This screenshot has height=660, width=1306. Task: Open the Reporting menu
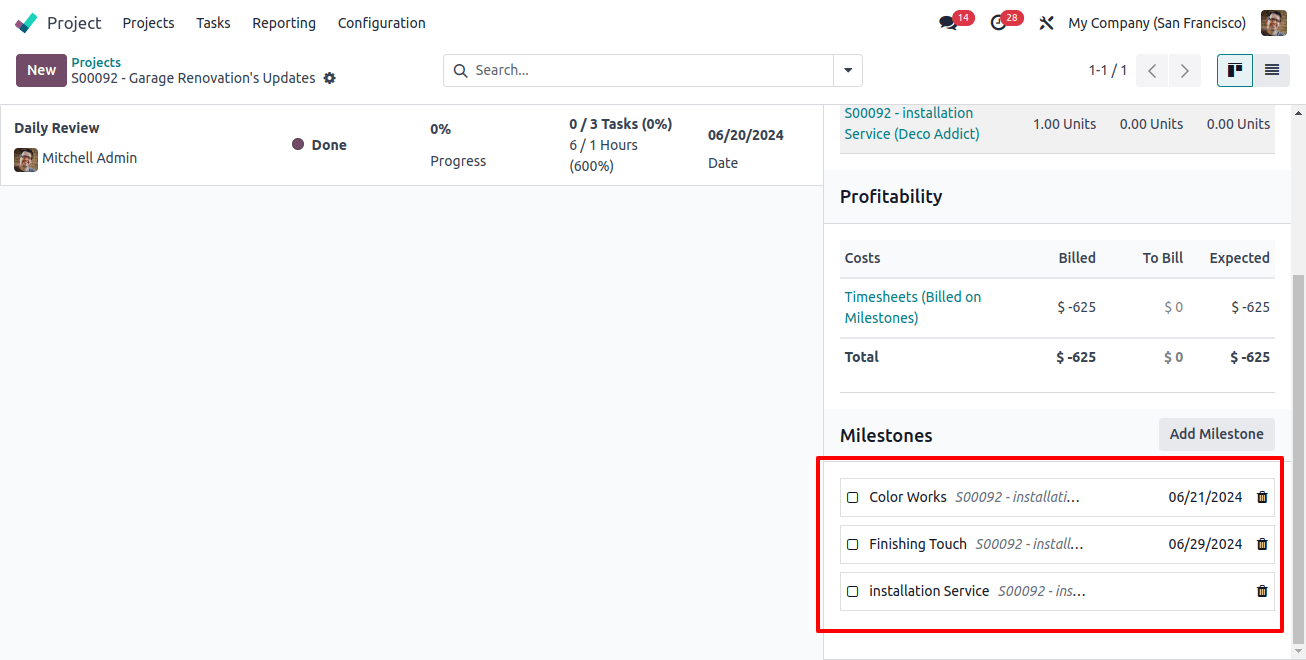point(284,23)
